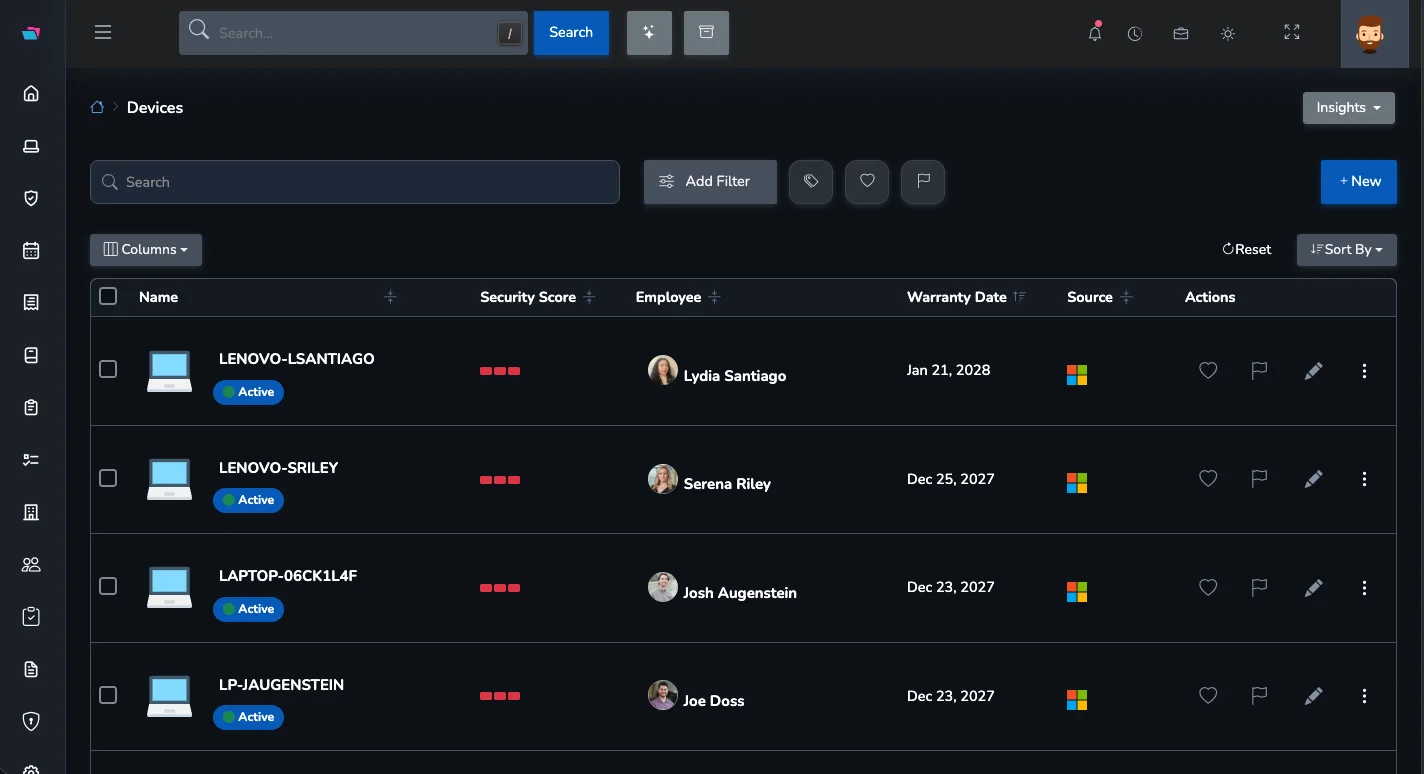Open the user avatar profile menu
Viewport: 1424px width, 774px height.
point(1375,34)
